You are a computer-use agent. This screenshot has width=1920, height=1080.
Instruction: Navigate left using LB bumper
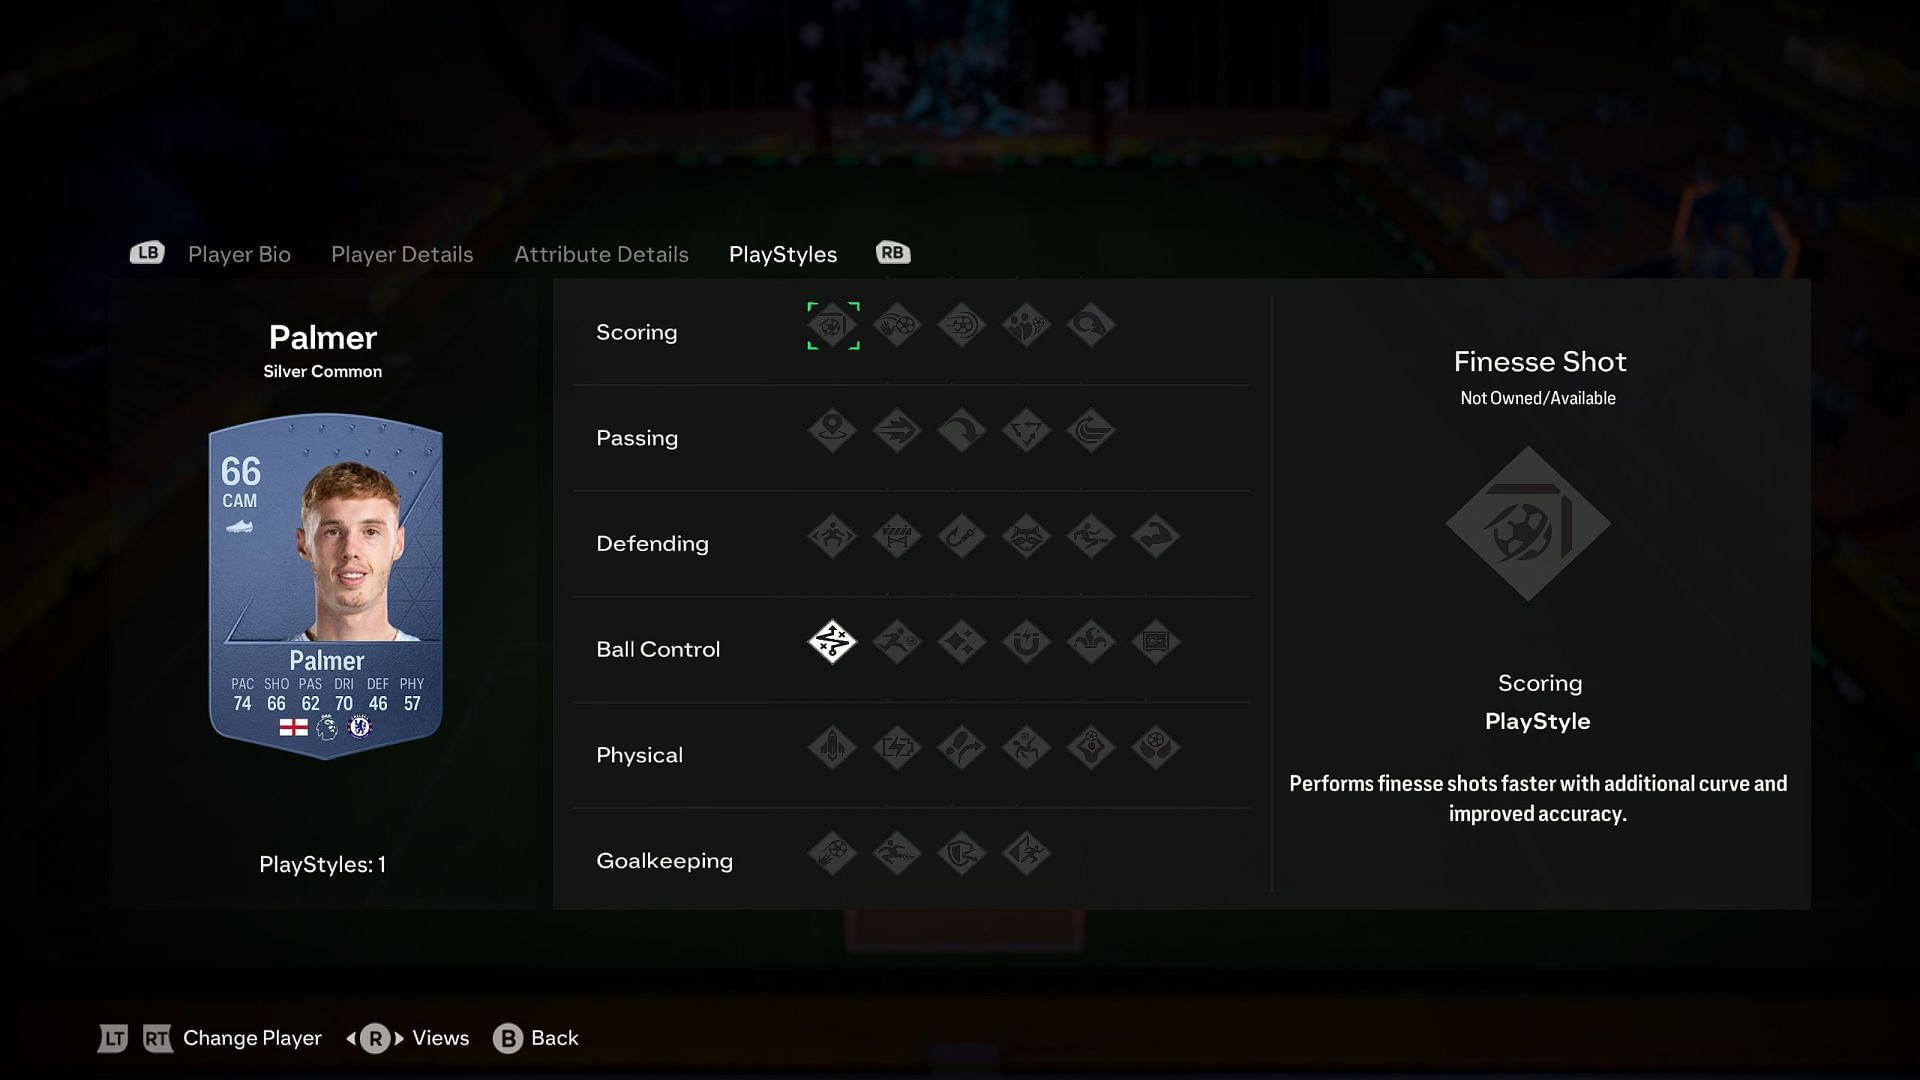[x=145, y=252]
